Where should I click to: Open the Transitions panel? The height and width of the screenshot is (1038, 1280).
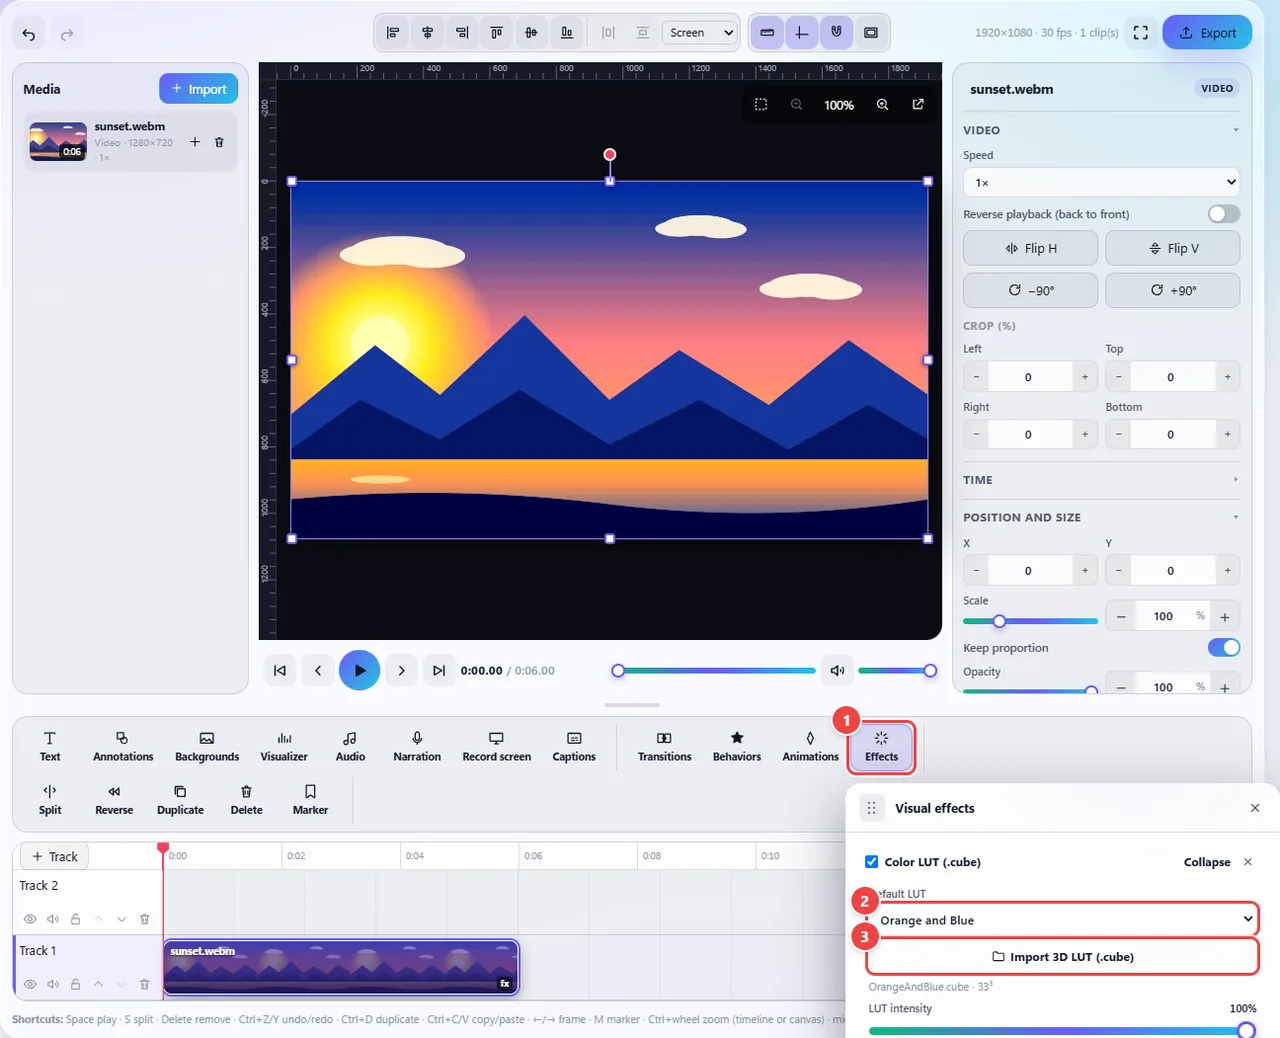(665, 747)
